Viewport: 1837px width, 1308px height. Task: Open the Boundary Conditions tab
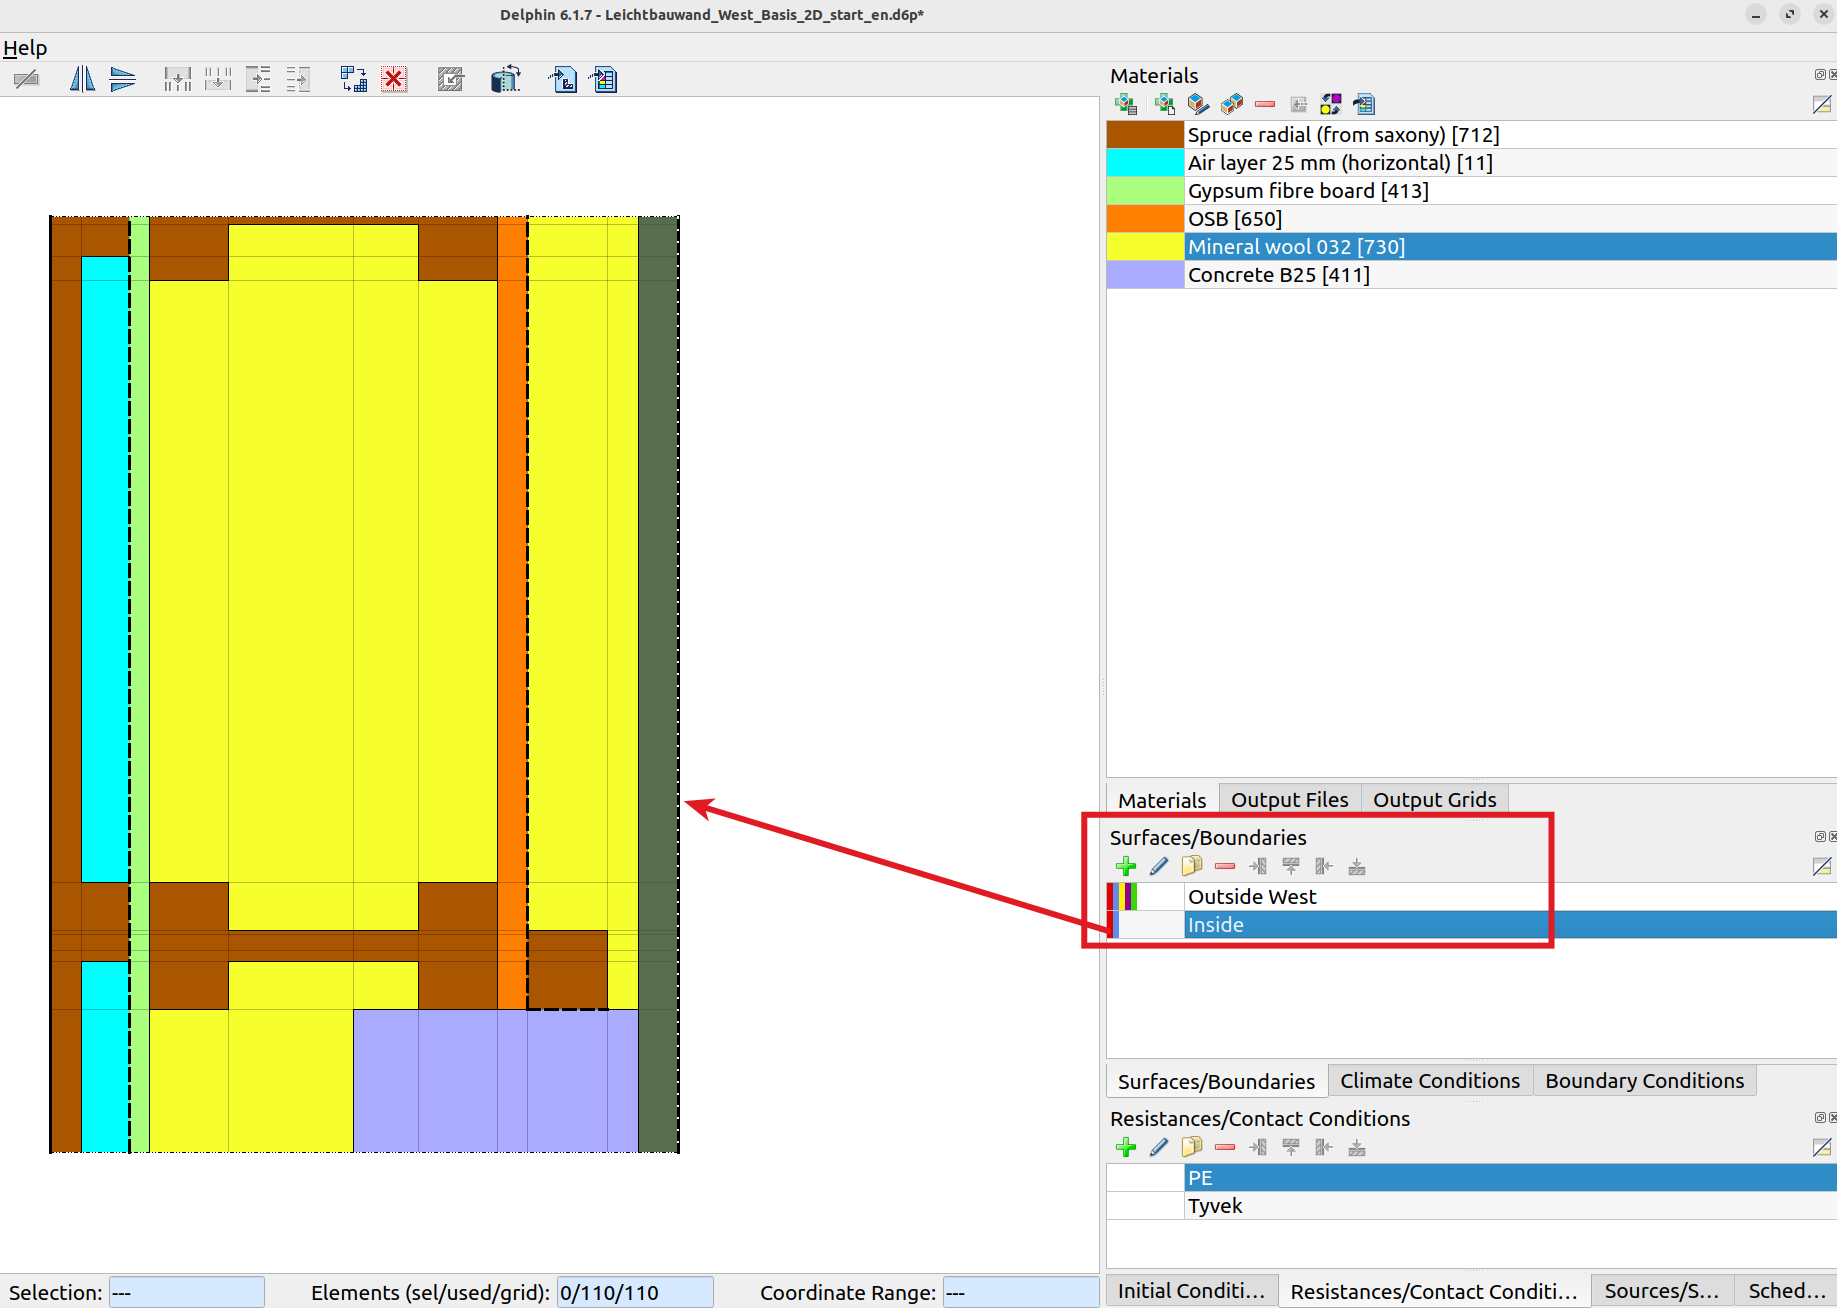[1644, 1081]
